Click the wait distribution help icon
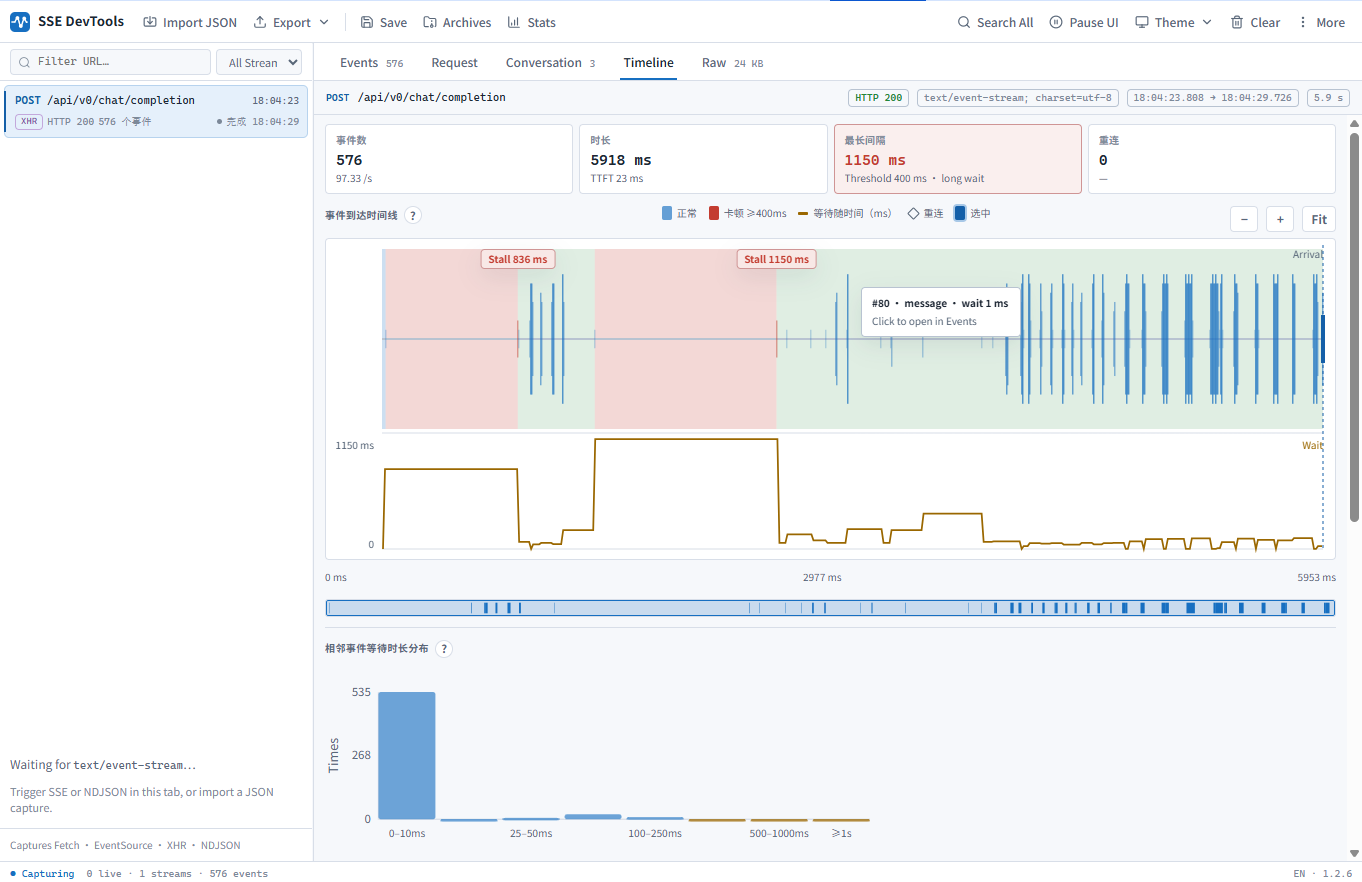The height and width of the screenshot is (882, 1362). pyautogui.click(x=444, y=648)
